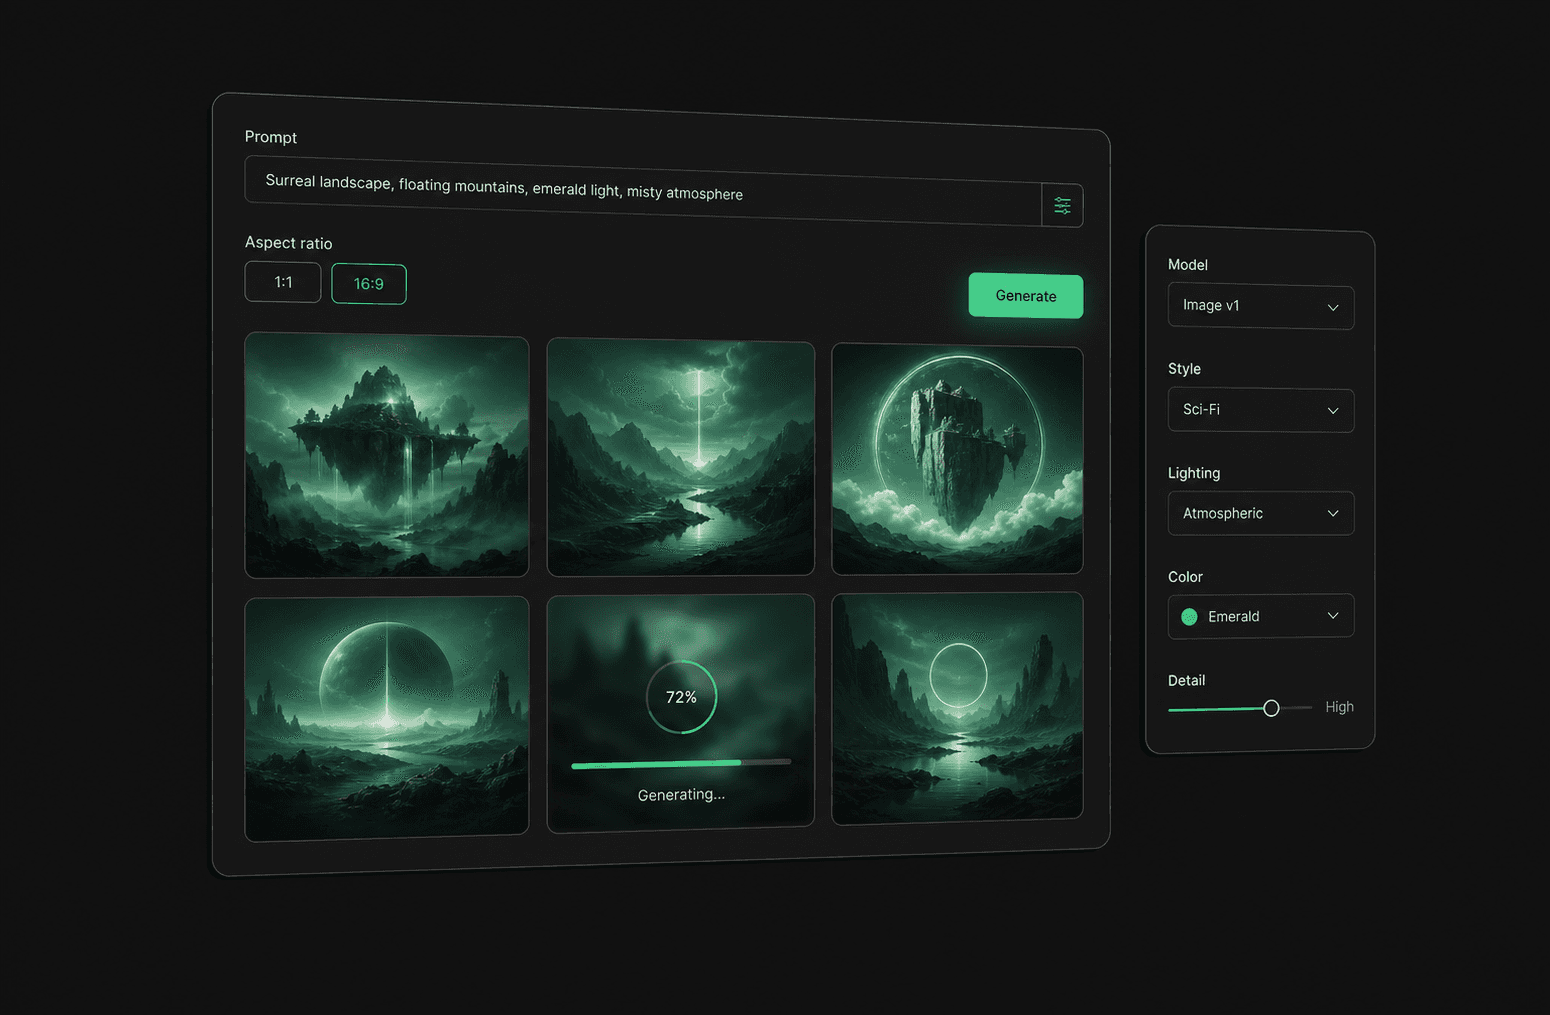
Task: Open the Lighting dropdown showing Atmospheric
Action: [1261, 513]
